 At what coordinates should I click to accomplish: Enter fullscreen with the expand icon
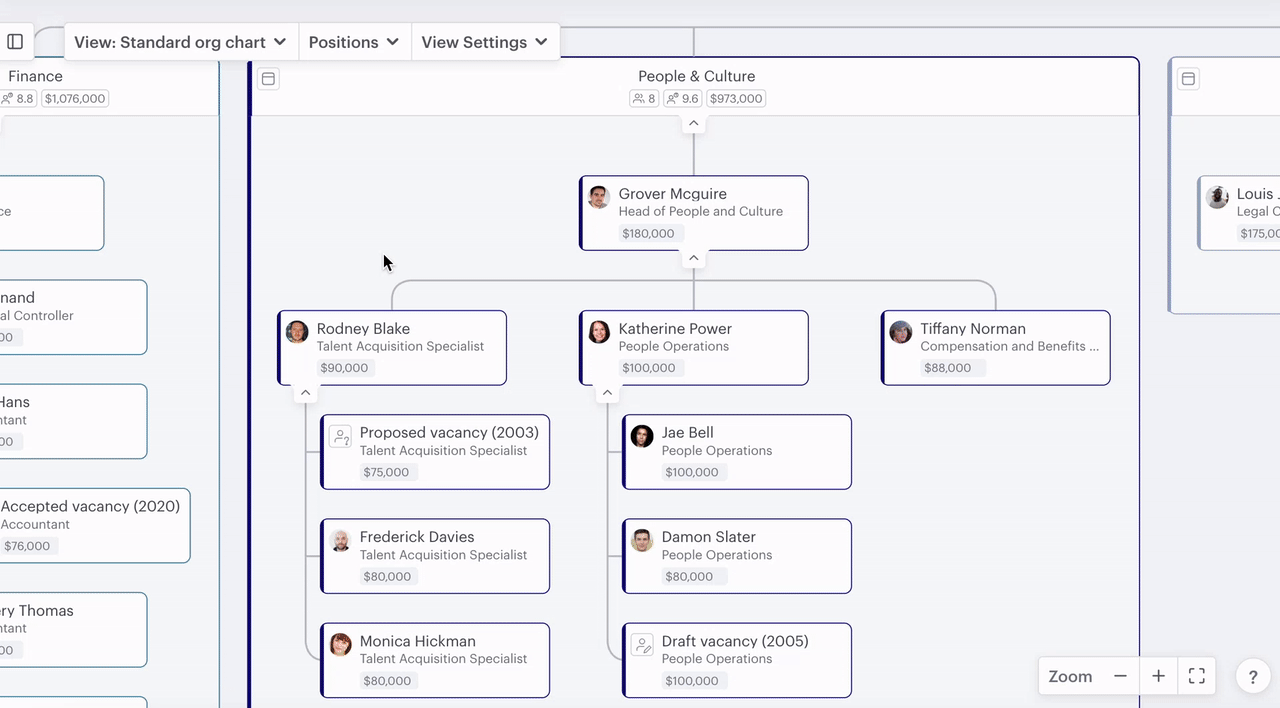click(1196, 676)
